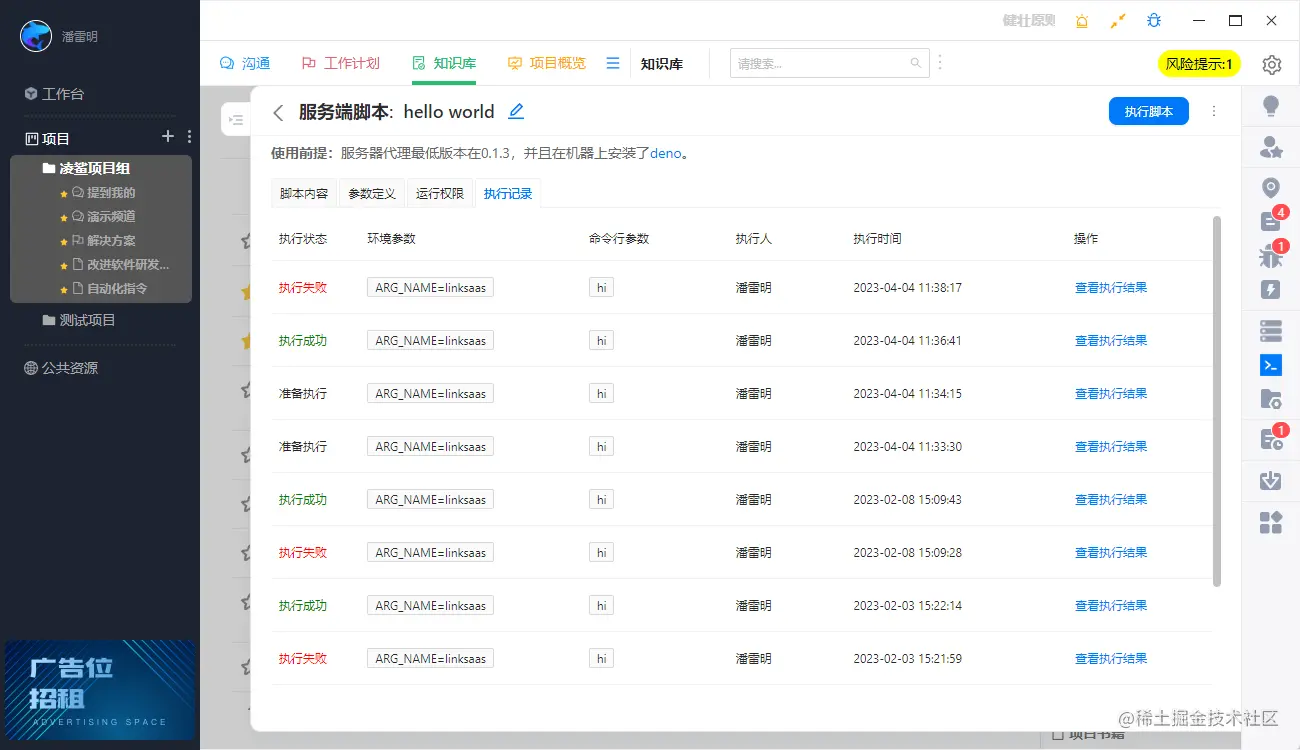Edit script name with the pencil icon

[x=516, y=112]
